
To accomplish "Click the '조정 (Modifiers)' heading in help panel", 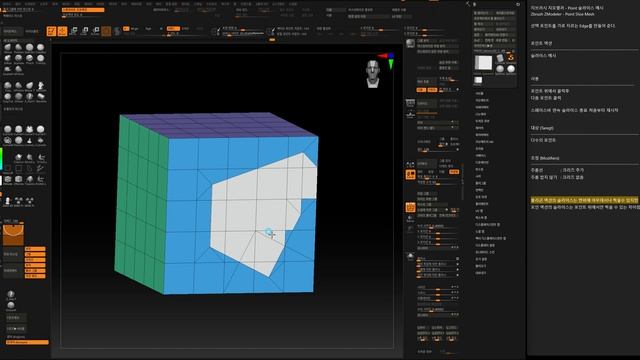I will tap(544, 158).
